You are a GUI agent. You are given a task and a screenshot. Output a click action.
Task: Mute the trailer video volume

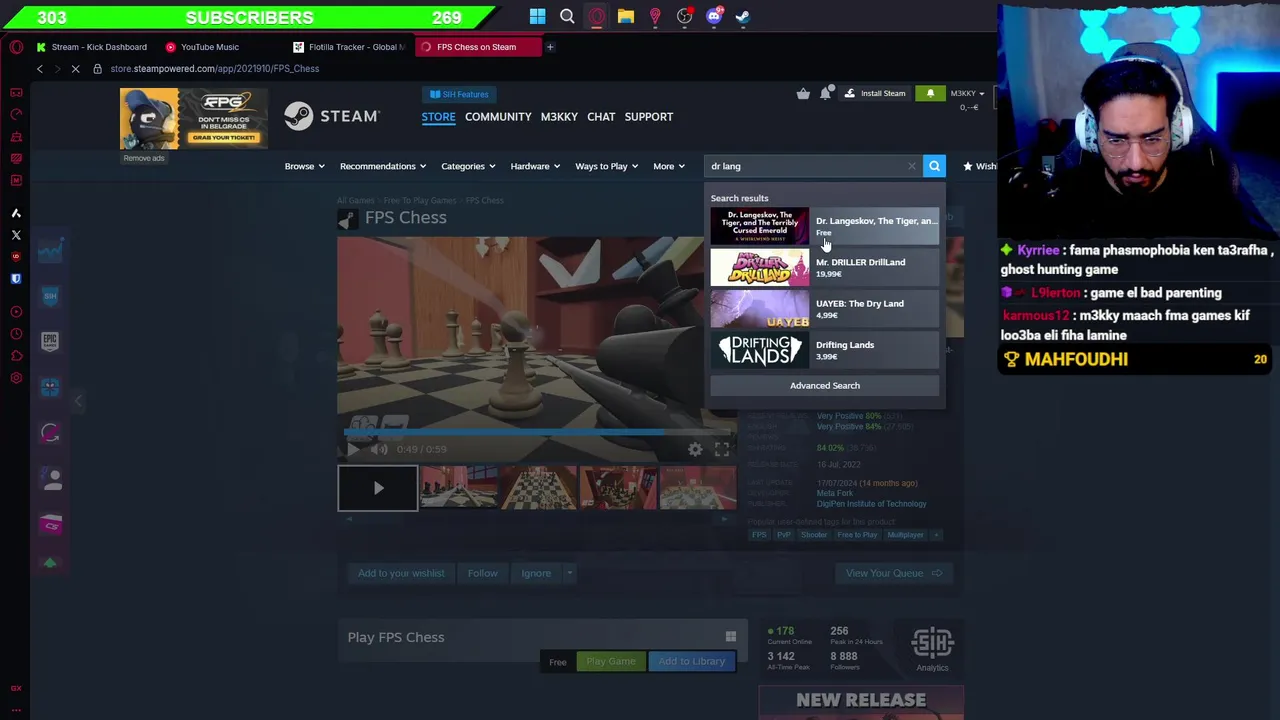point(379,449)
